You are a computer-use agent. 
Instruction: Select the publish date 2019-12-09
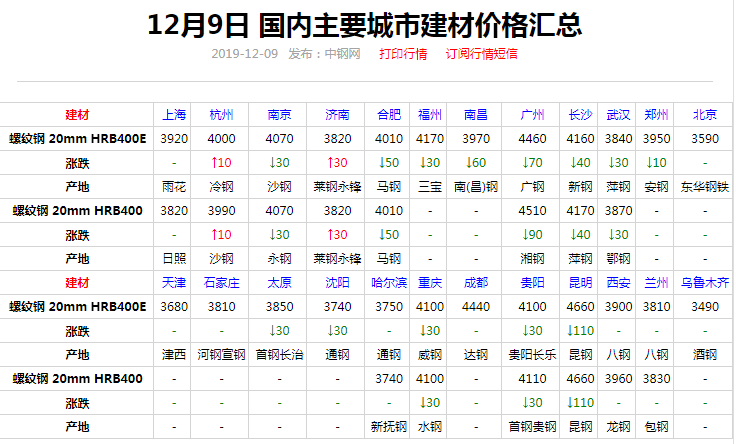tap(245, 54)
